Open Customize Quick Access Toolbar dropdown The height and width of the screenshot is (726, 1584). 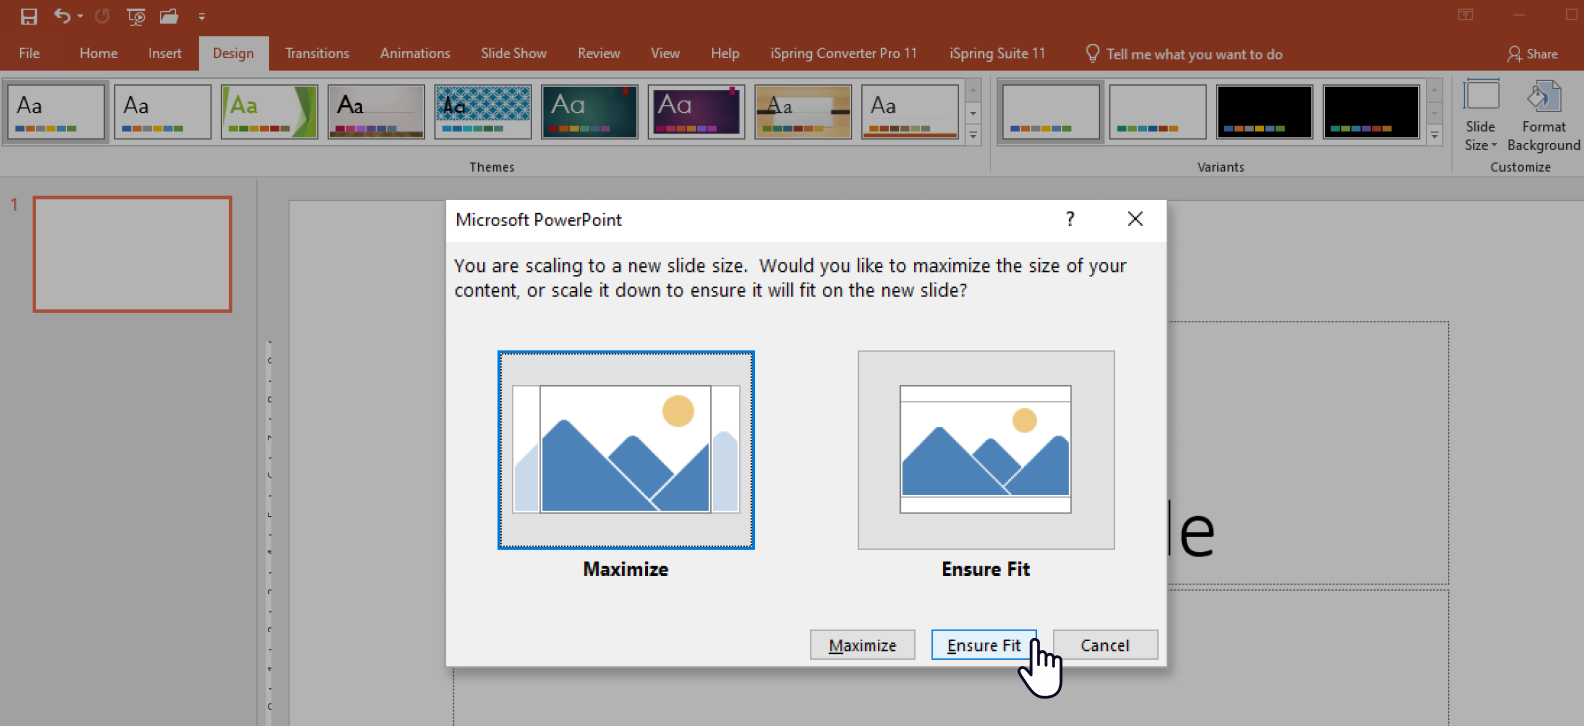tap(202, 16)
